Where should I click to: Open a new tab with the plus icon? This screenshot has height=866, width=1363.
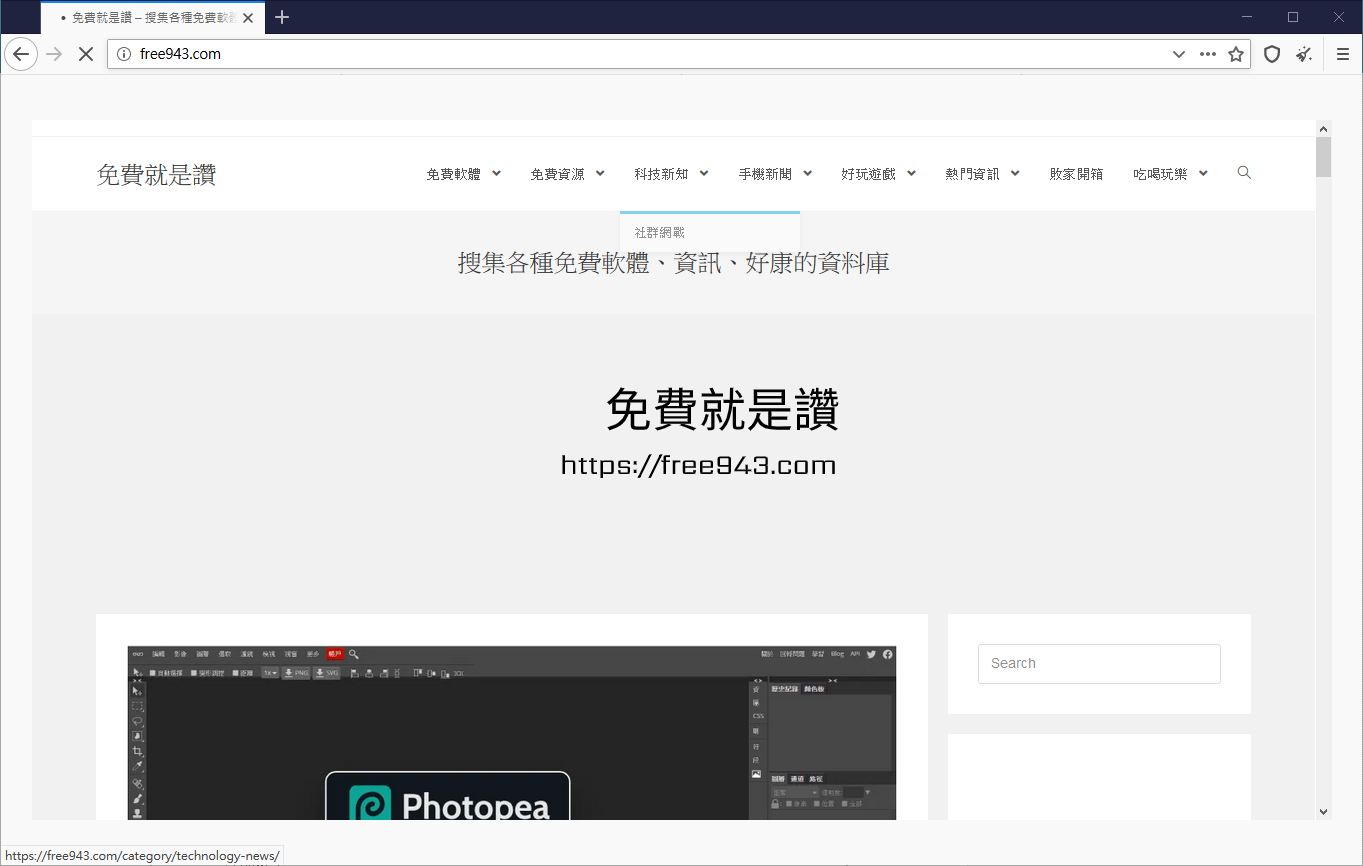point(281,17)
